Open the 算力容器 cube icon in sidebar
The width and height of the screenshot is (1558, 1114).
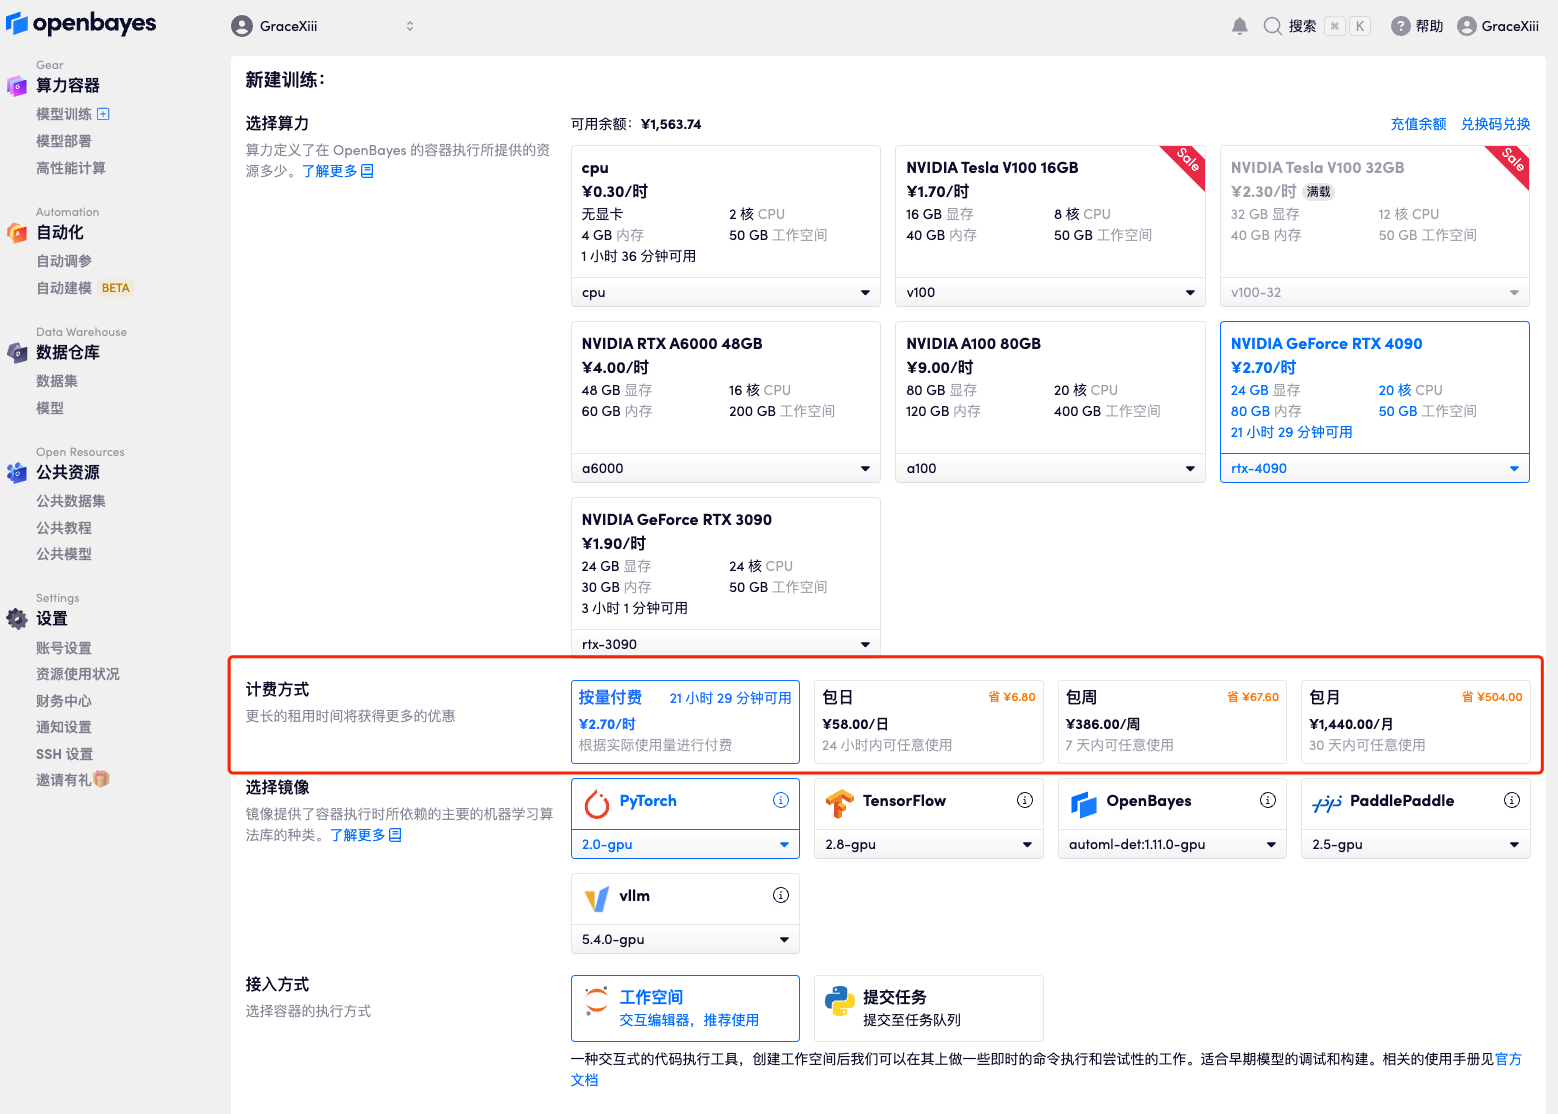pyautogui.click(x=17, y=86)
